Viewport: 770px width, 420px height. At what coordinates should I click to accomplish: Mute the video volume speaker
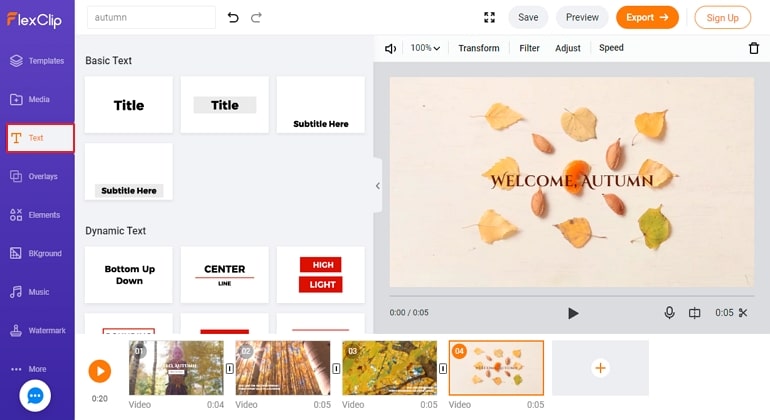point(390,48)
